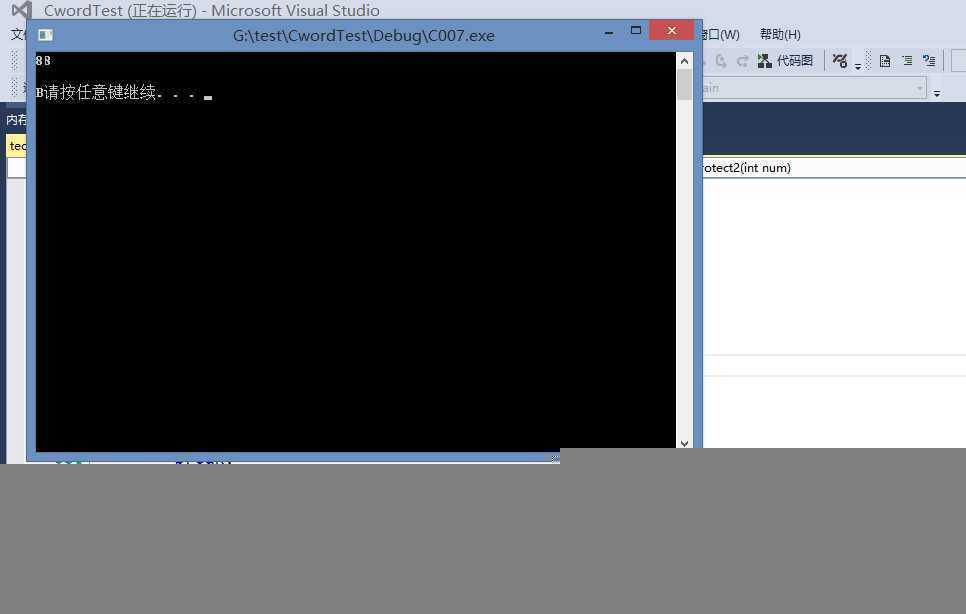The width and height of the screenshot is (966, 614).
Task: Open the grayed combo box arrow in second toolbar row
Action: coord(919,88)
